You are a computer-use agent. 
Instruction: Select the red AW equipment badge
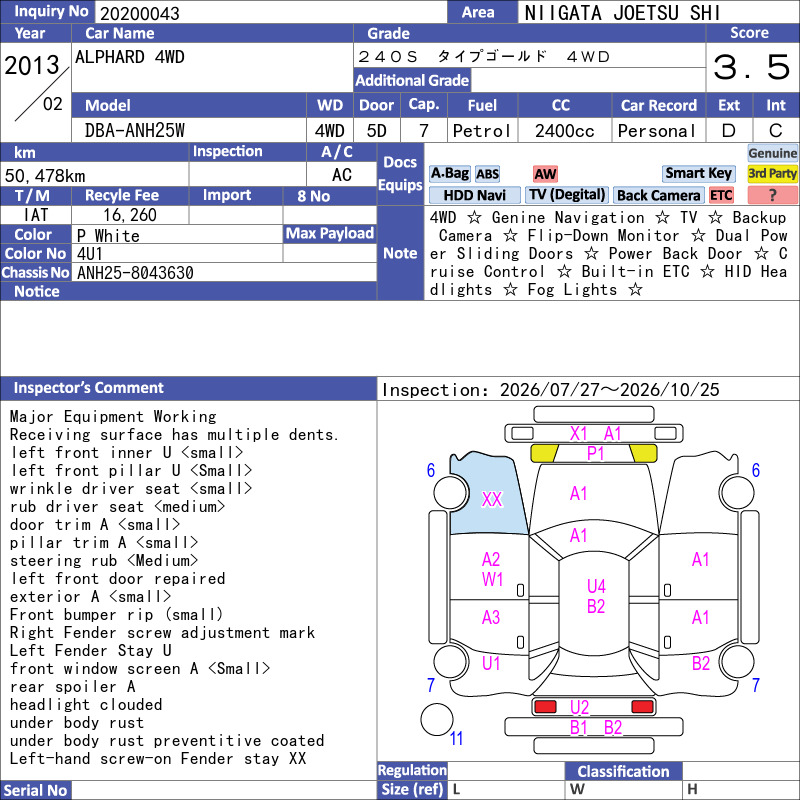pos(545,174)
